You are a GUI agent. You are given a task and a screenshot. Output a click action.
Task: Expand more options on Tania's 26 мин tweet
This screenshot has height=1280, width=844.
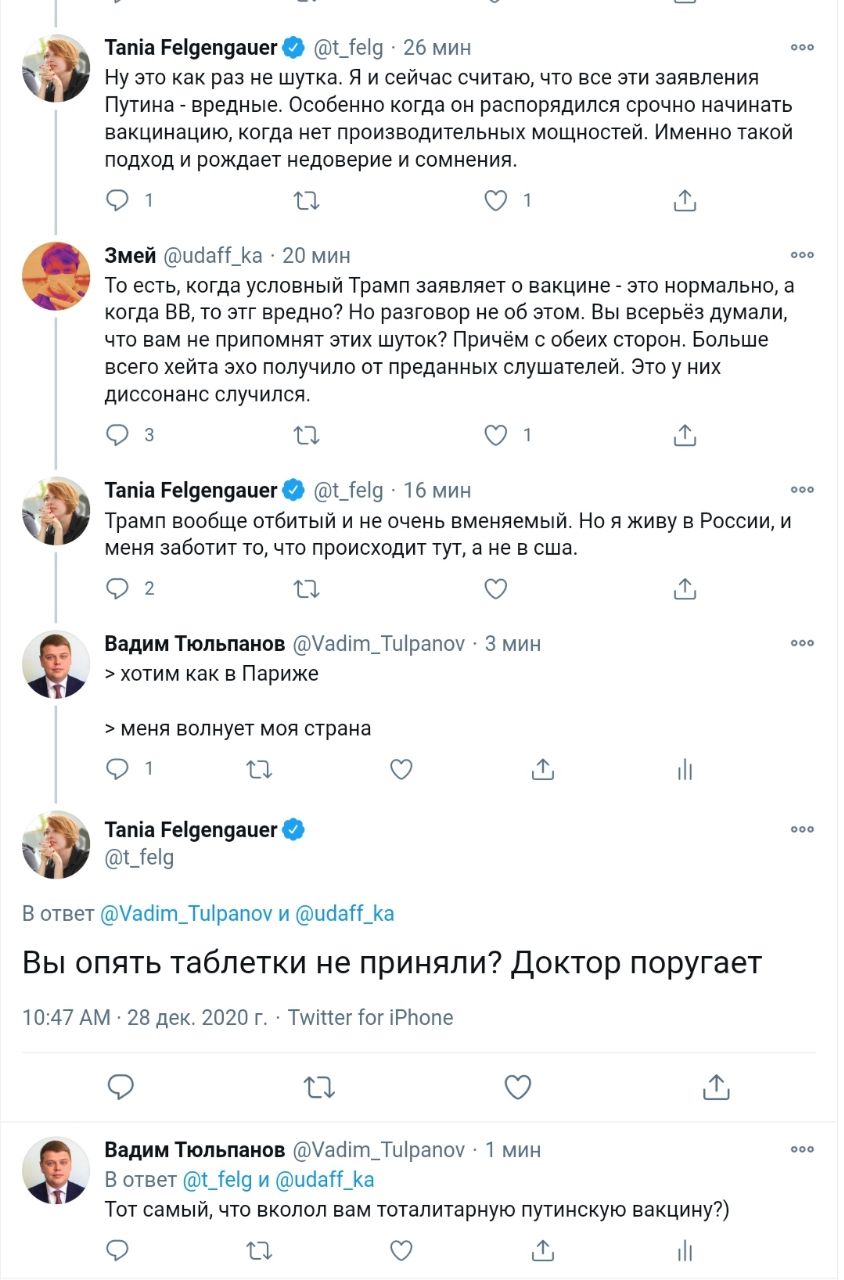pos(802,48)
